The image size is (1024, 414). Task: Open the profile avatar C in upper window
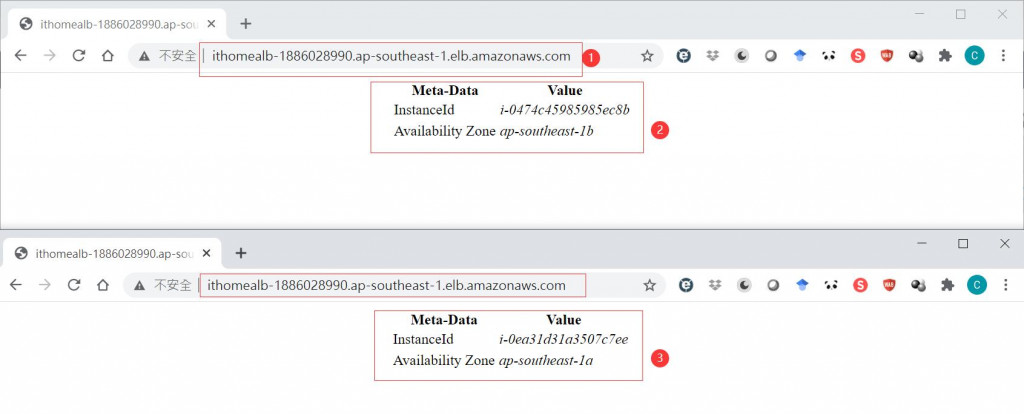(974, 56)
